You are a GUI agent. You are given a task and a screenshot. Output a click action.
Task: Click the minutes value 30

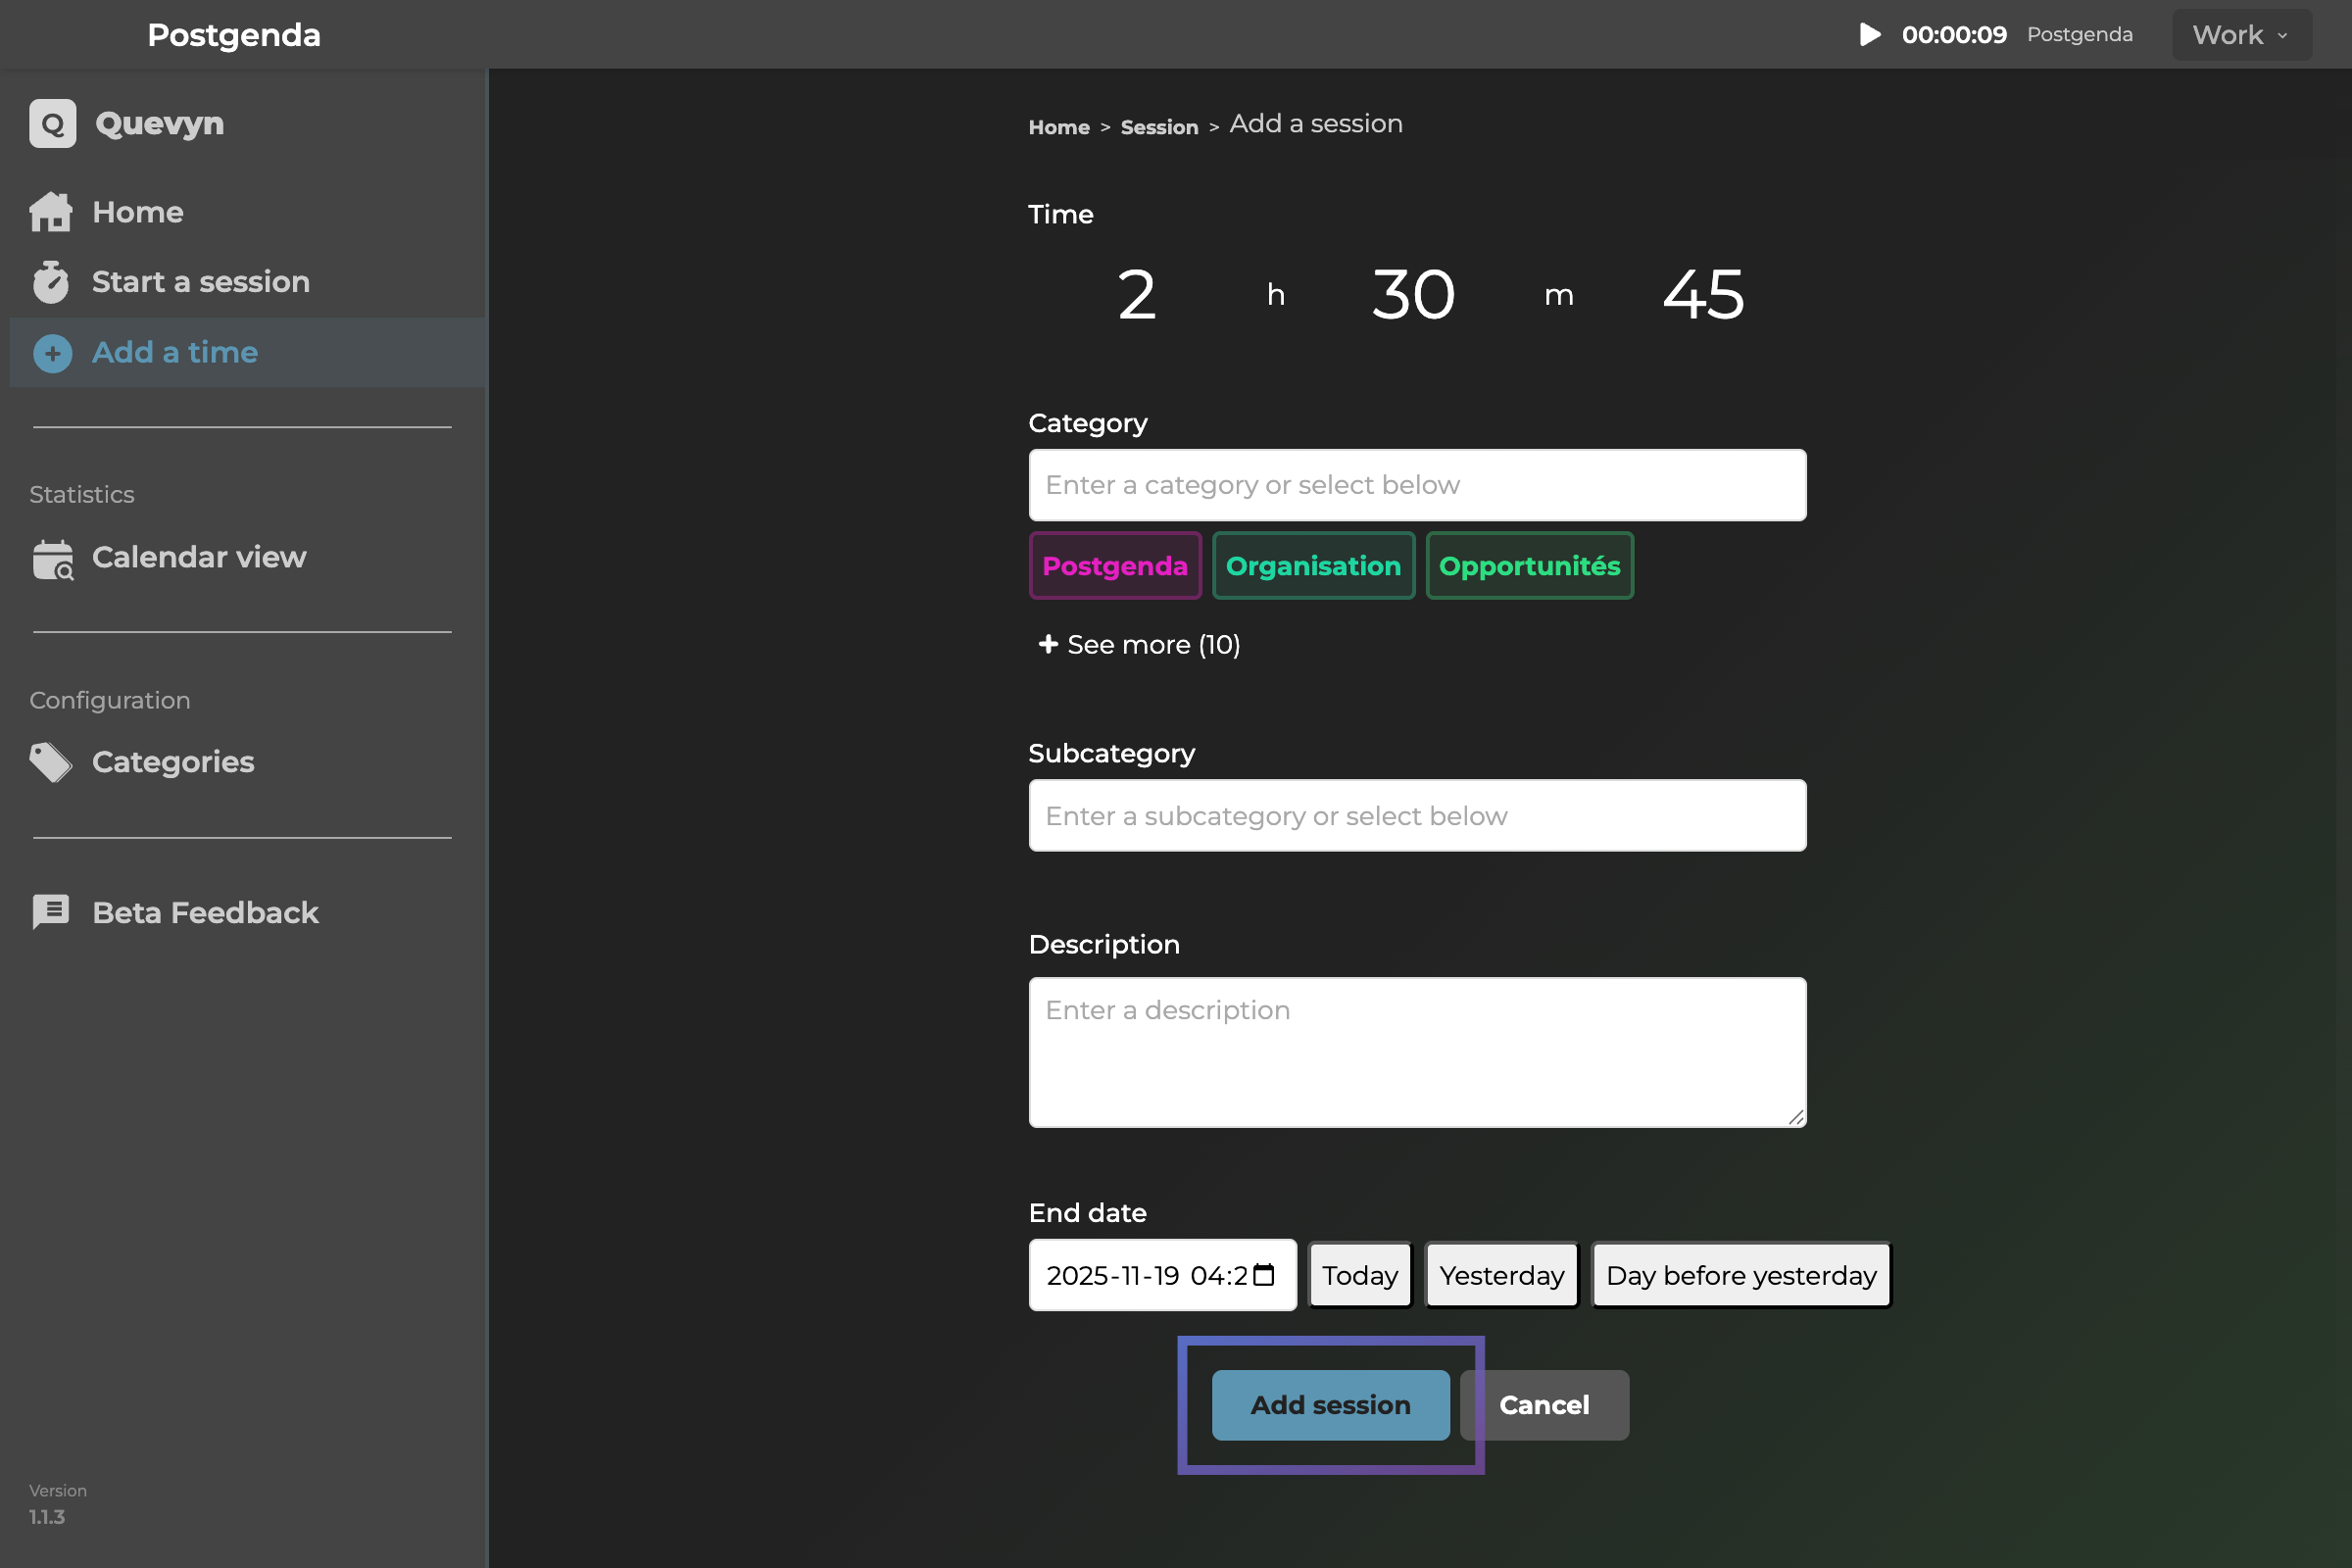tap(1413, 295)
